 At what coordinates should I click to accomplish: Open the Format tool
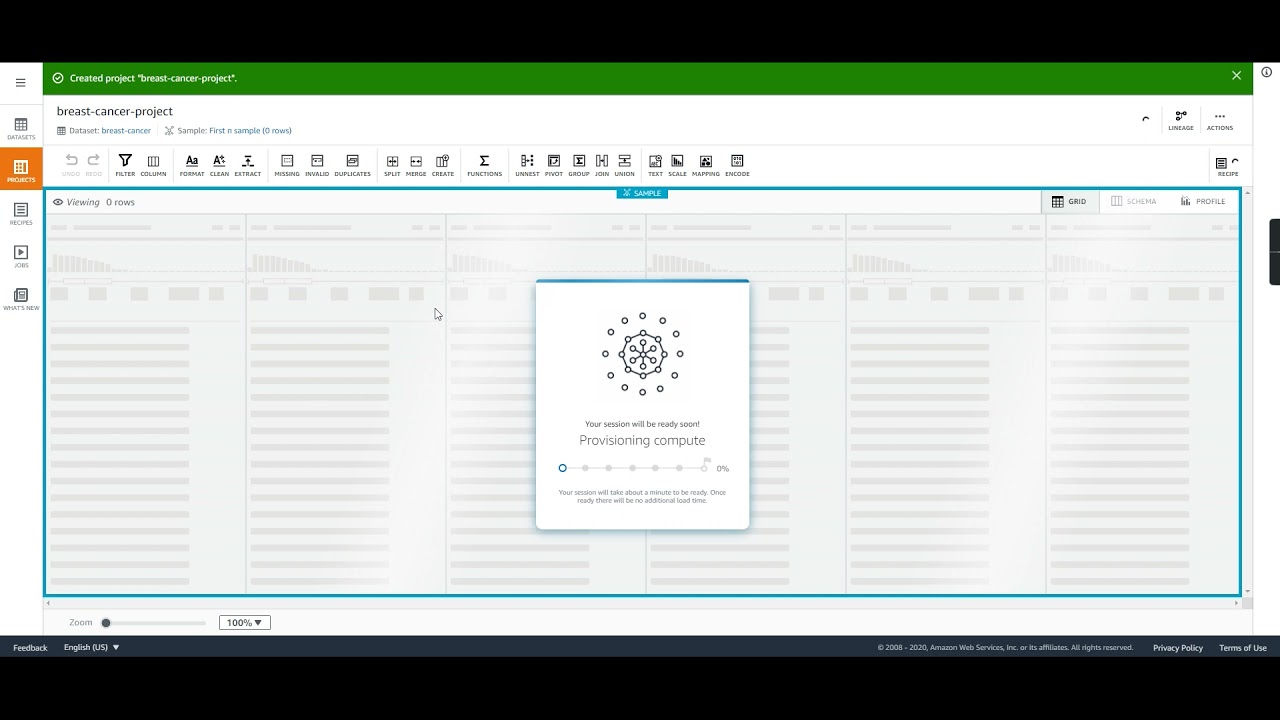192,165
